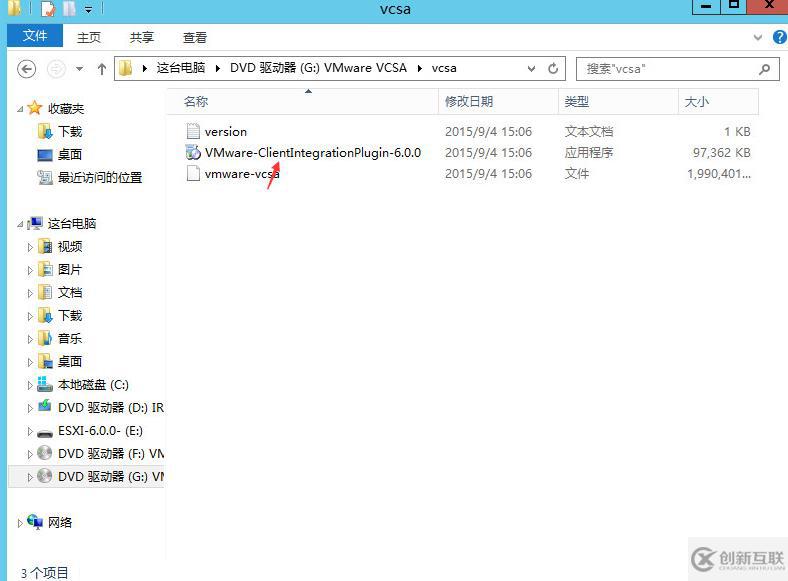Click DVD 驱动器 (G:) VMware VCSA breadcrumb
Image resolution: width=788 pixels, height=581 pixels.
318,68
